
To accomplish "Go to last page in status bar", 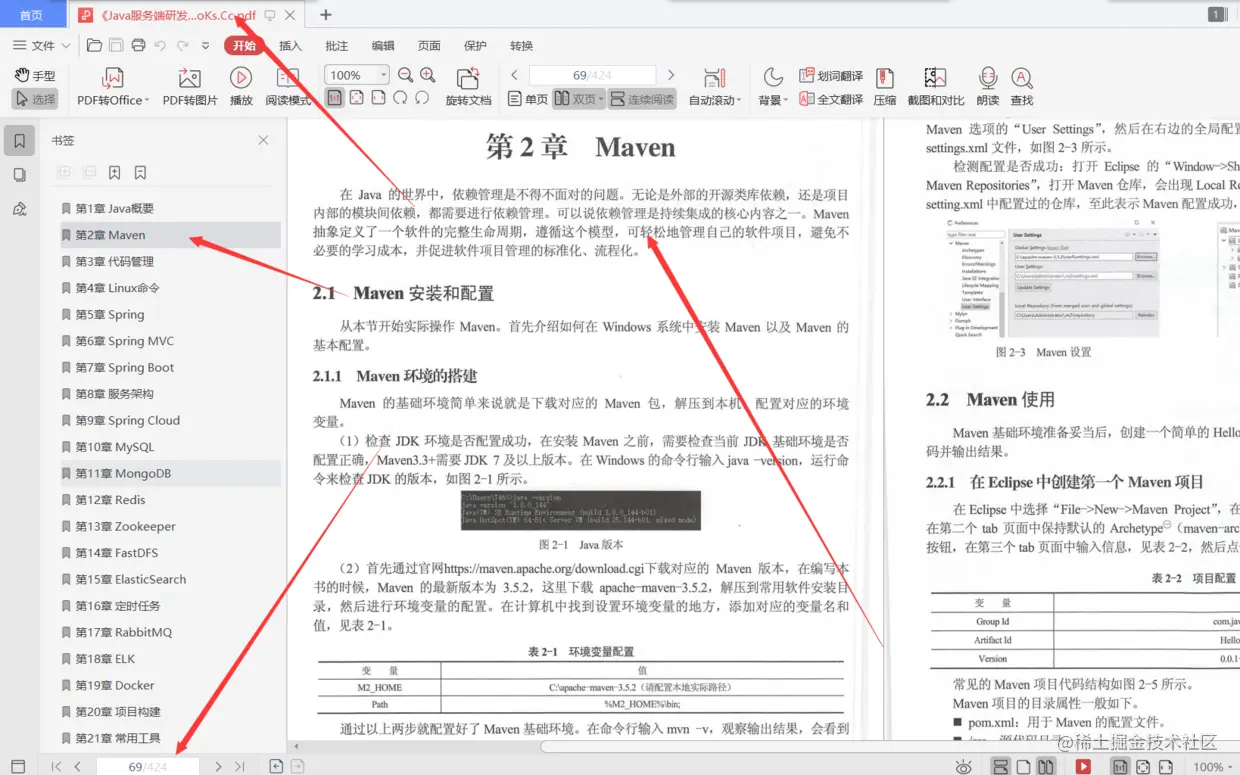I will point(240,766).
